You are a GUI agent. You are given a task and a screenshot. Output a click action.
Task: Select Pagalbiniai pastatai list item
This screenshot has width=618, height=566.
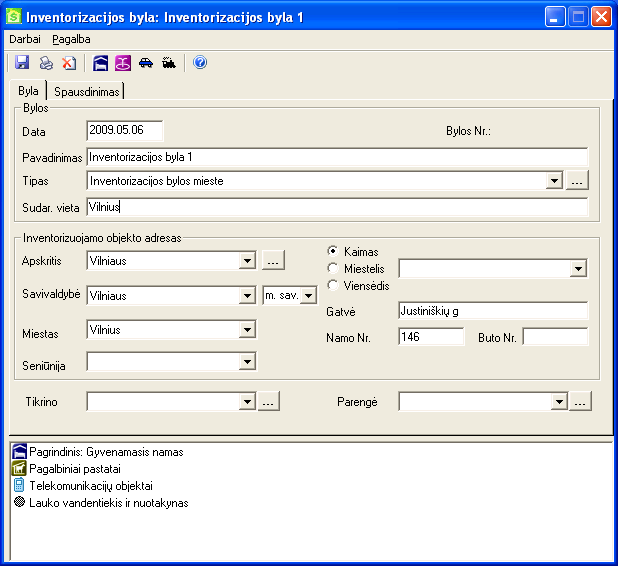(x=75, y=469)
